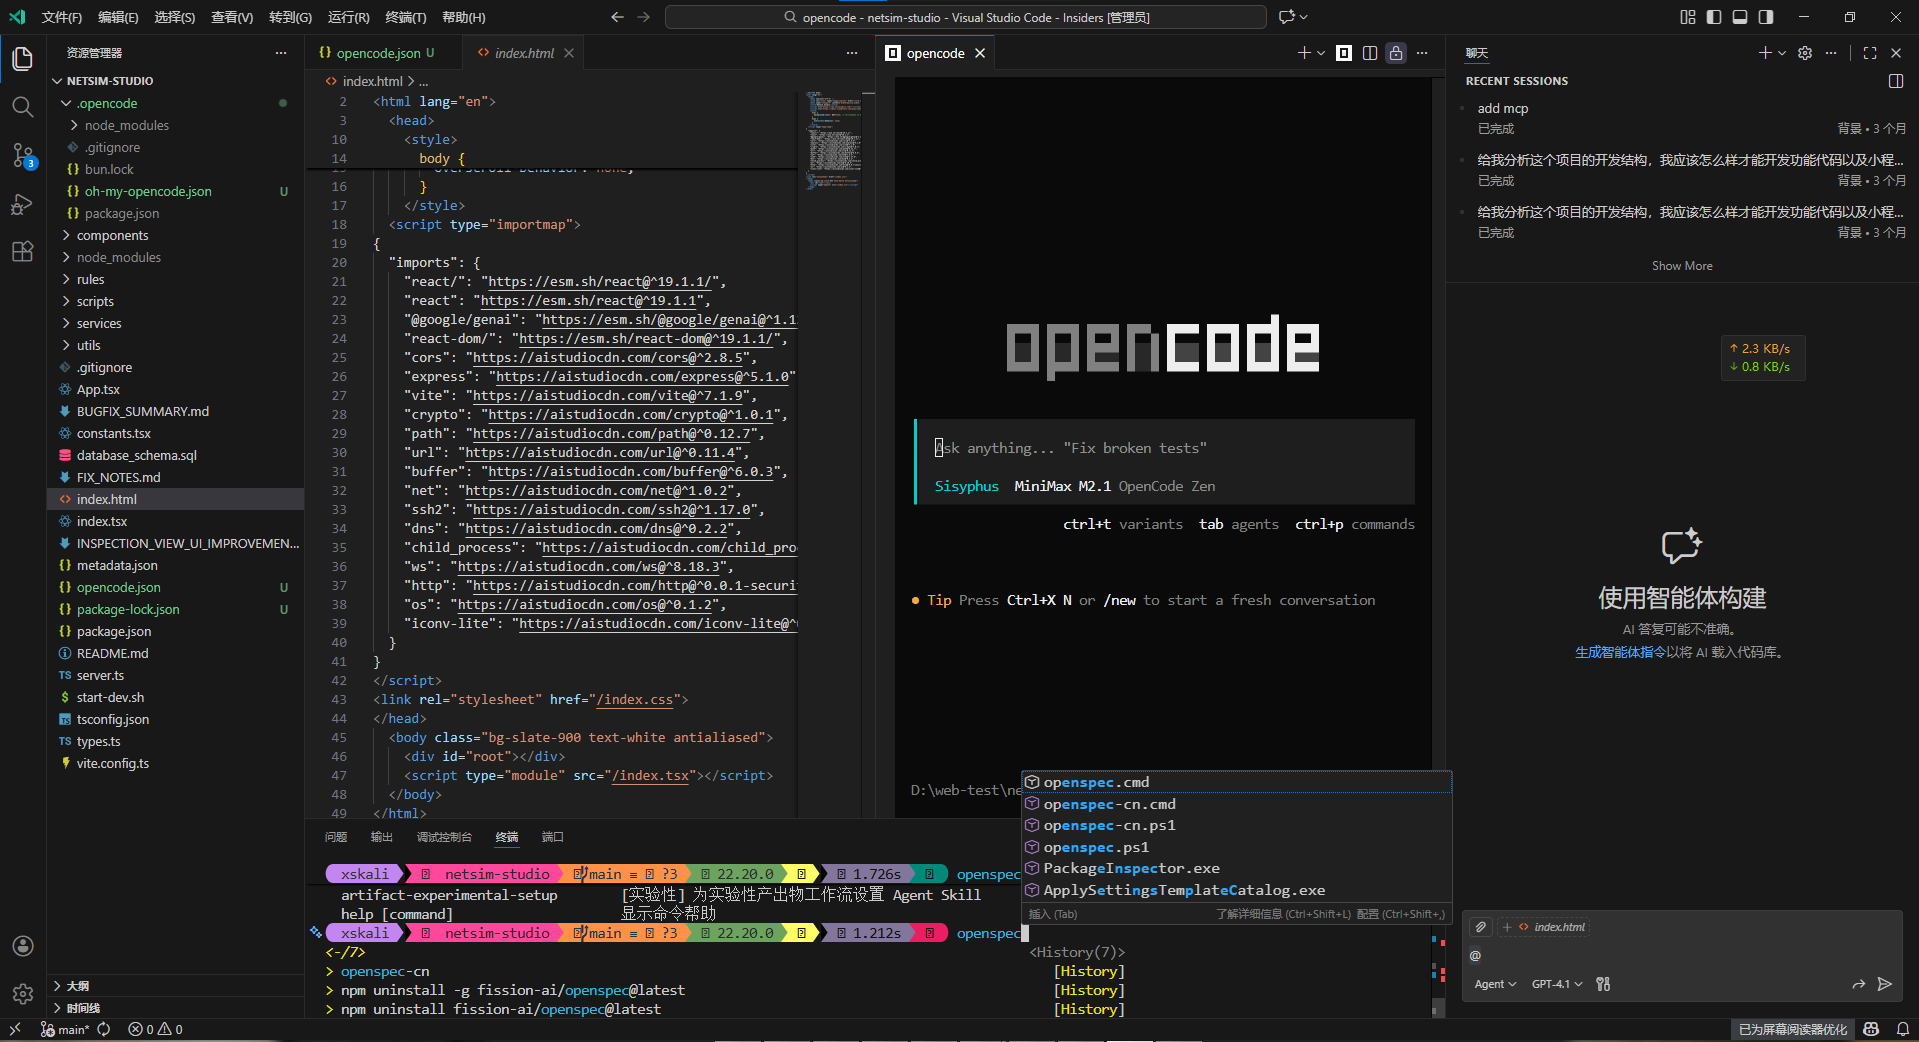This screenshot has width=1919, height=1042.
Task: Click the opencode logo icon in editor toolbar
Action: pyautogui.click(x=1344, y=53)
